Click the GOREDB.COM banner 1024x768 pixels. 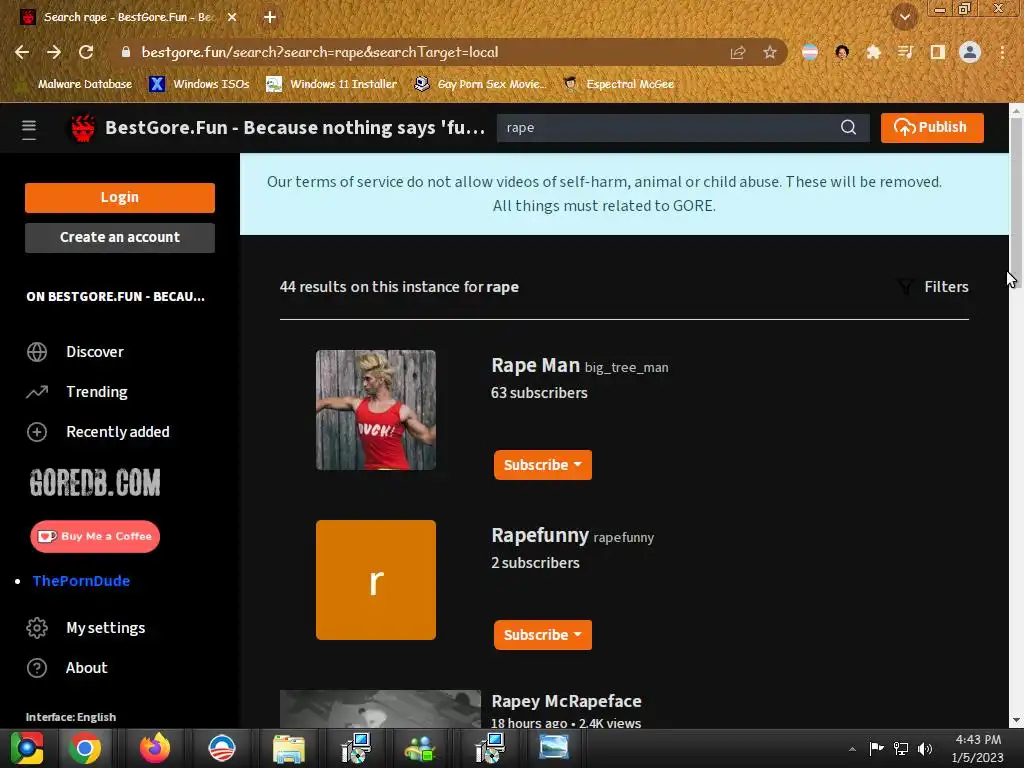(x=95, y=483)
